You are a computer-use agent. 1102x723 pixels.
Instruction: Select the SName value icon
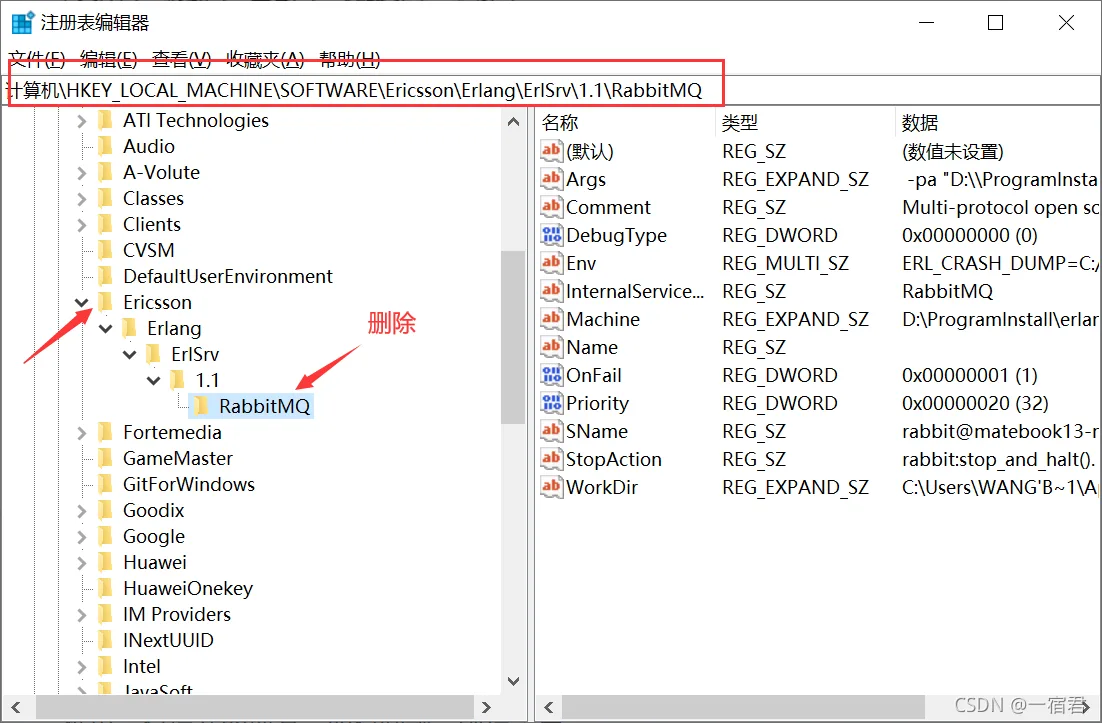[551, 431]
